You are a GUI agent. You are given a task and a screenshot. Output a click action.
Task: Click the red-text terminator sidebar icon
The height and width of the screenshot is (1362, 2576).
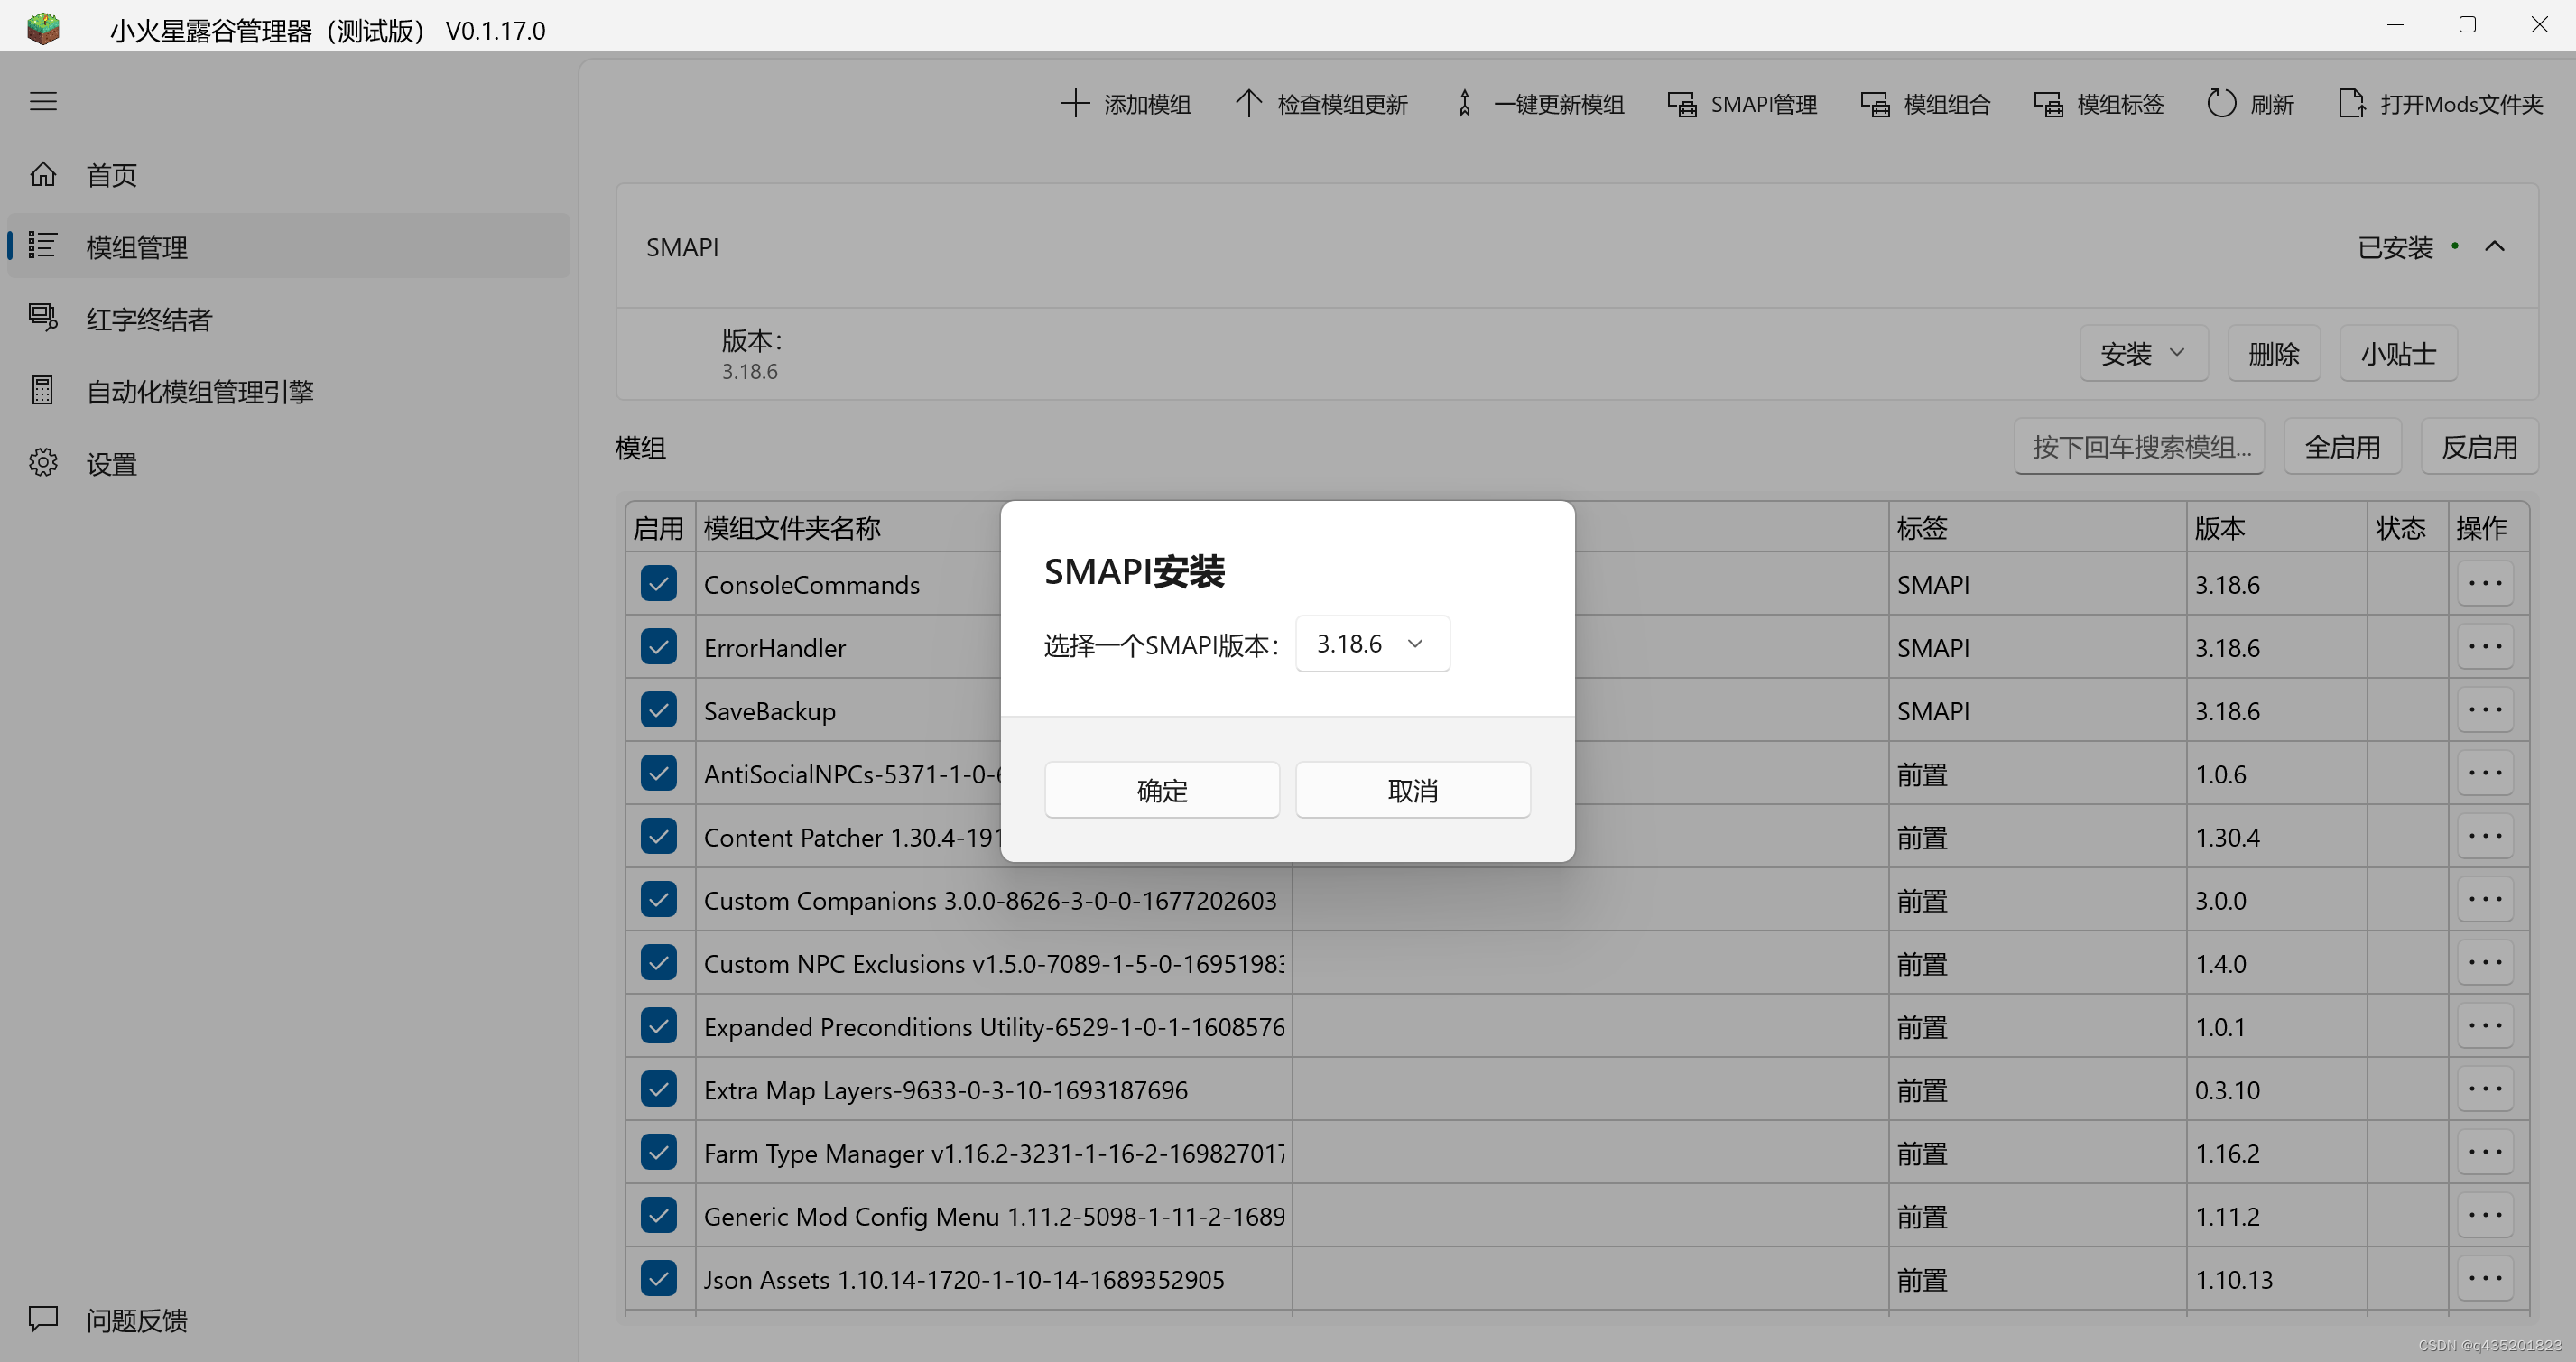click(43, 318)
